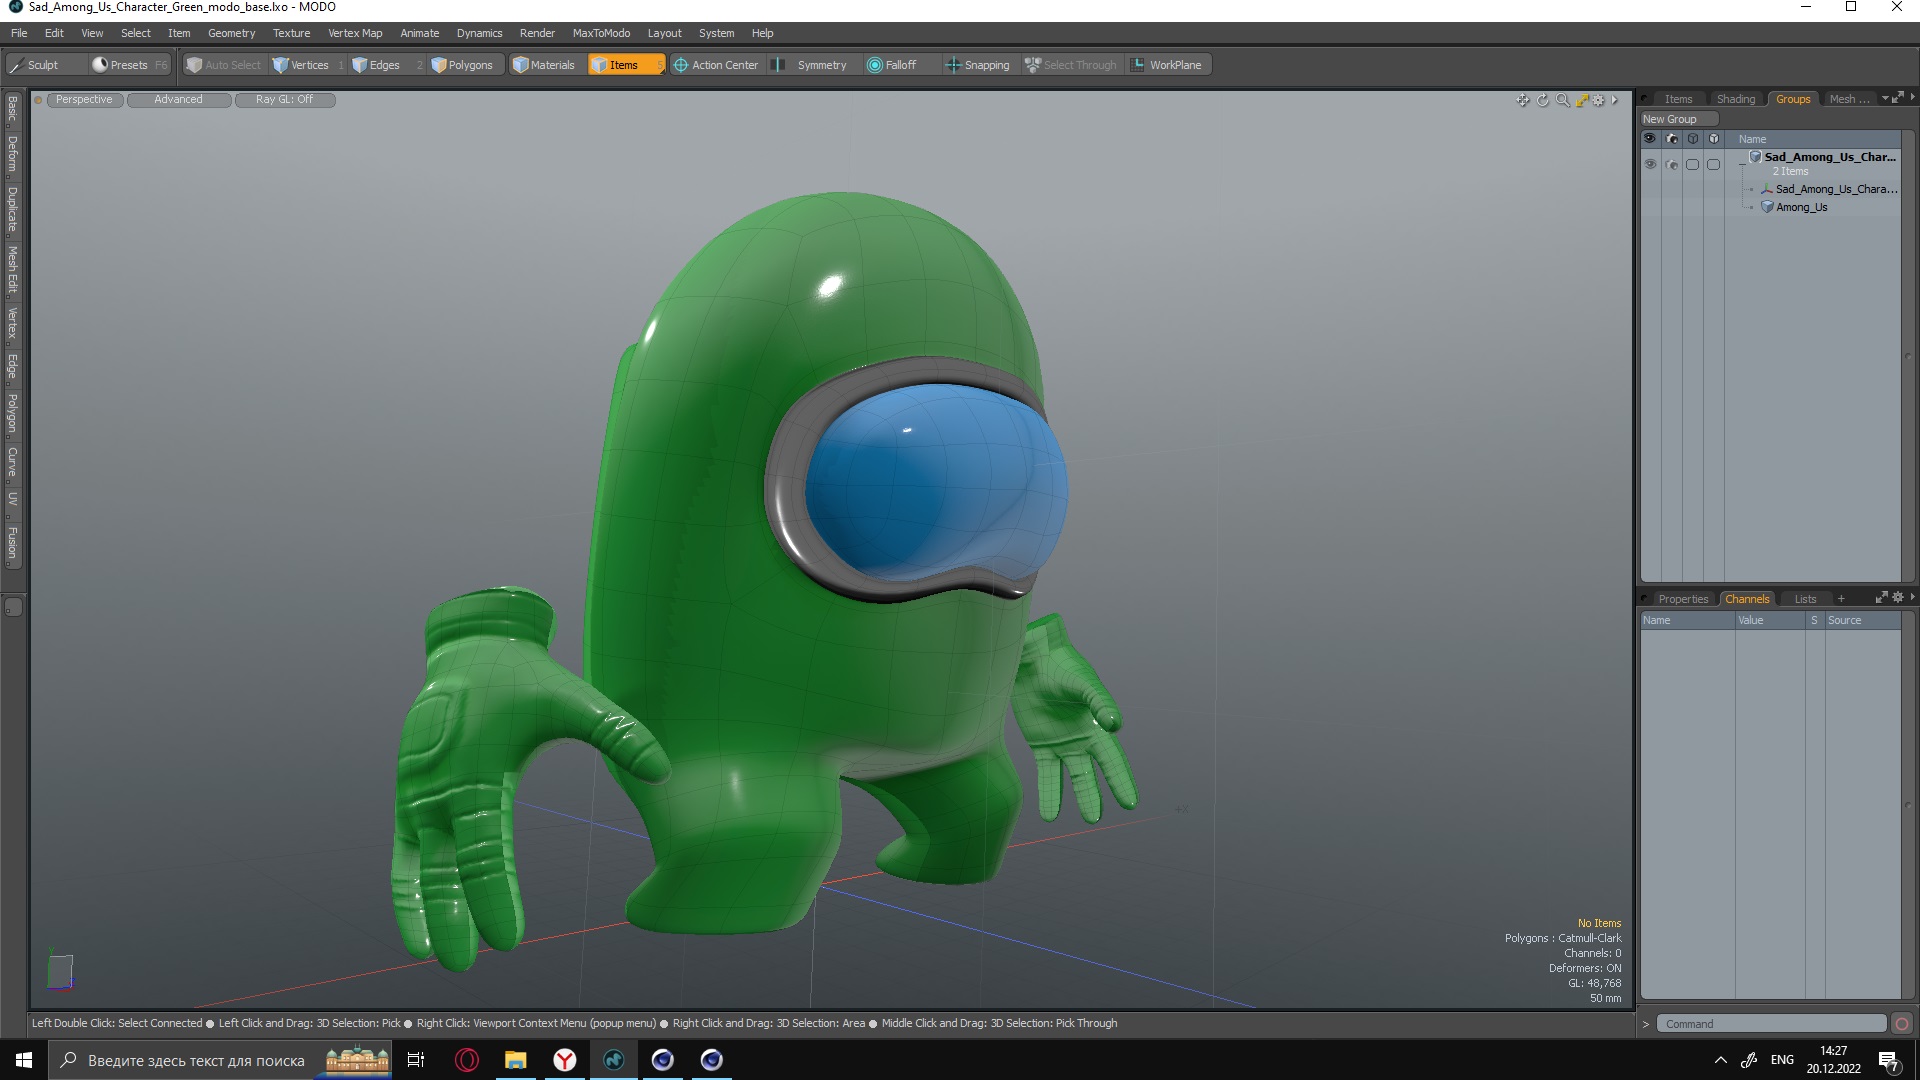Screen dimensions: 1920x1080
Task: Select the Among_Us mesh item
Action: (x=1801, y=207)
